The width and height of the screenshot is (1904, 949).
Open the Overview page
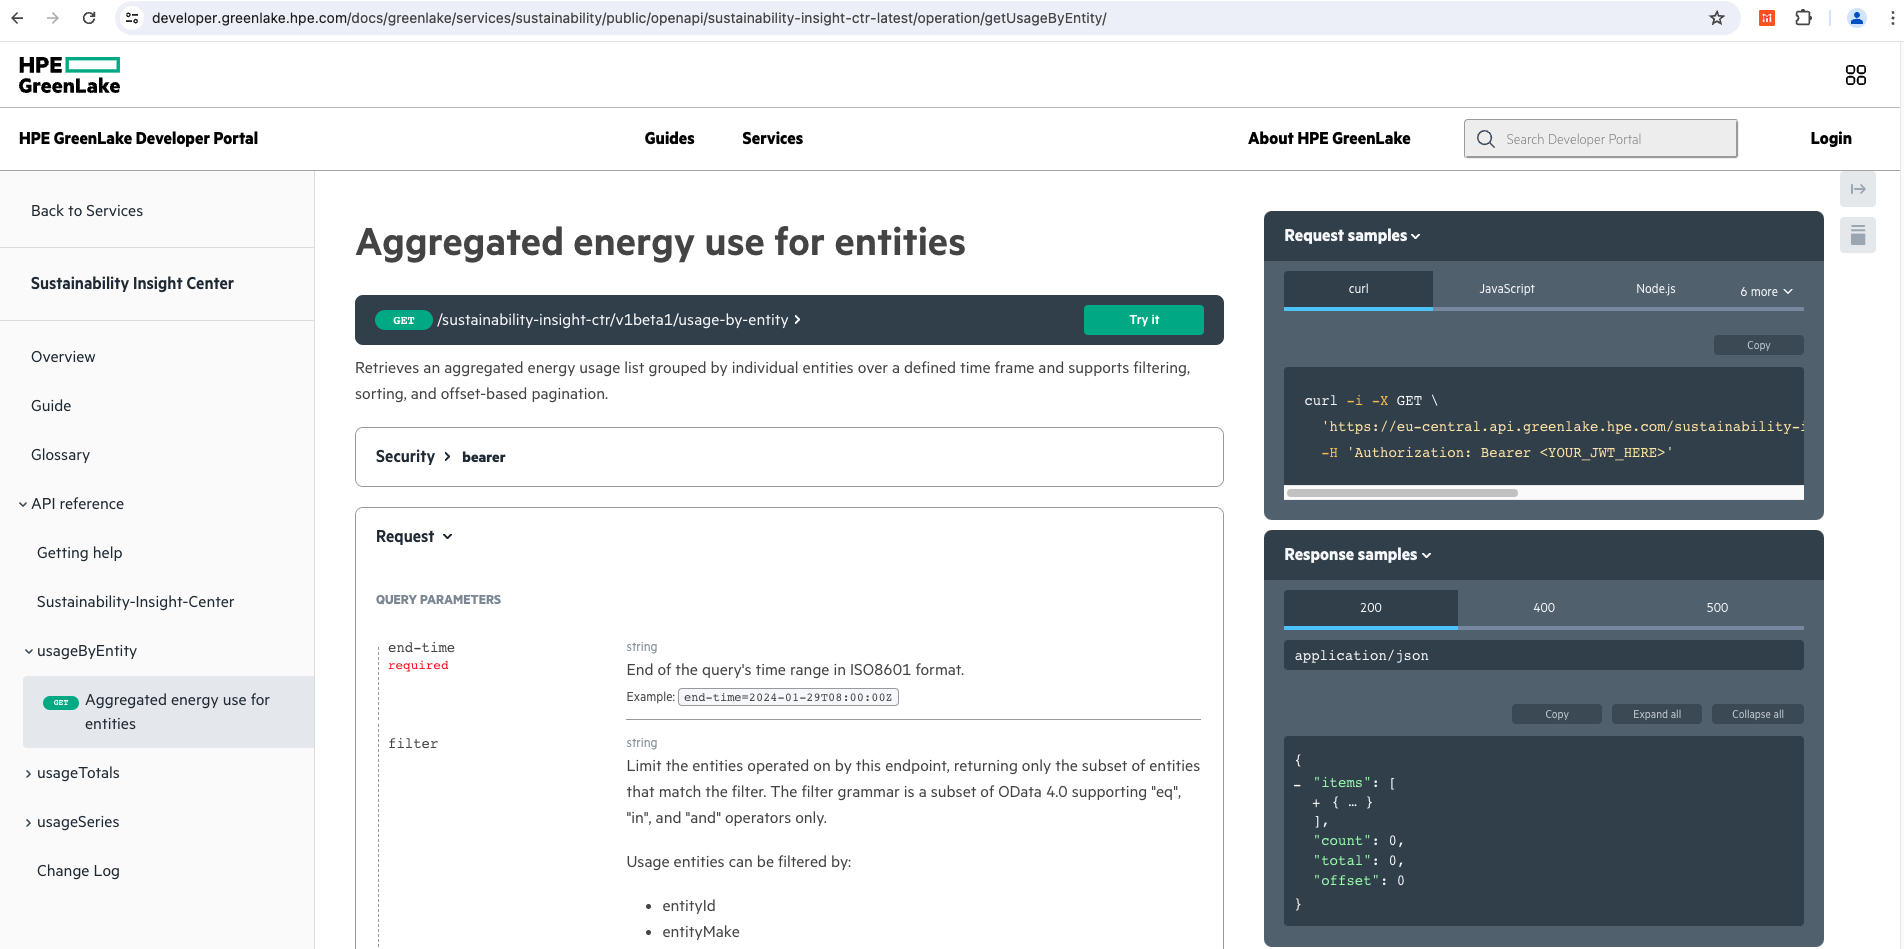63,357
